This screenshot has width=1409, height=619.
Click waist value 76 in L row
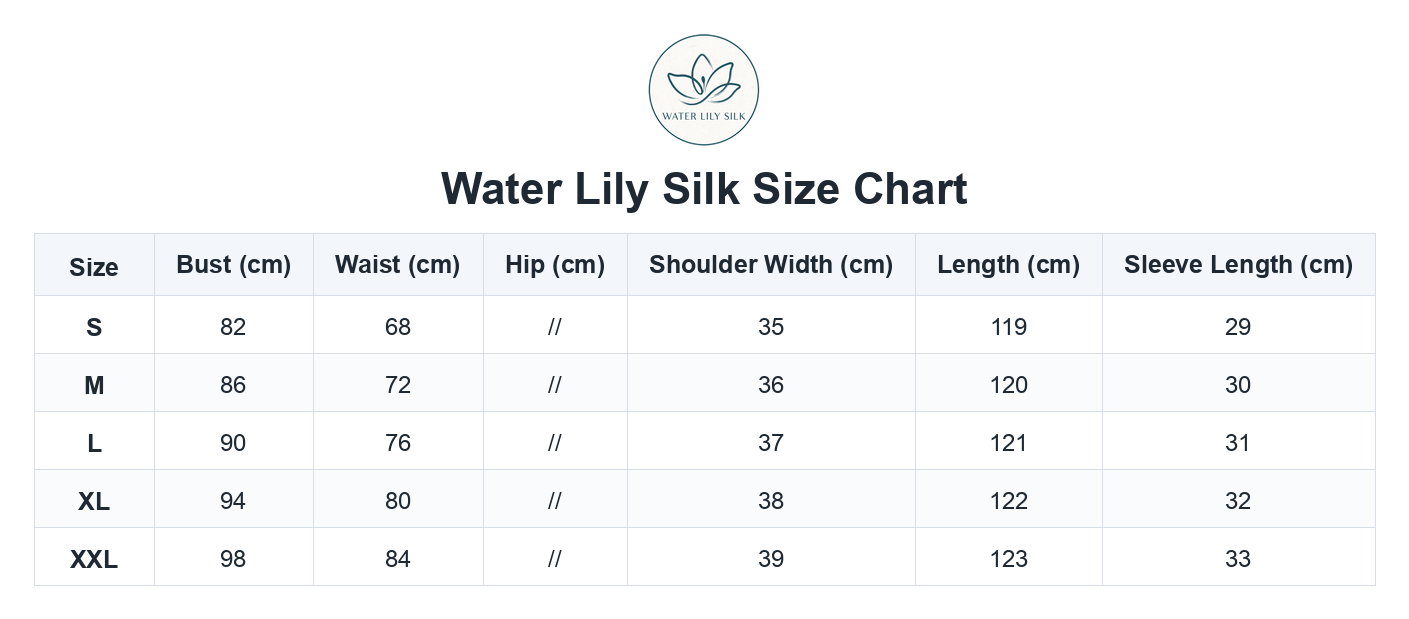coord(398,443)
